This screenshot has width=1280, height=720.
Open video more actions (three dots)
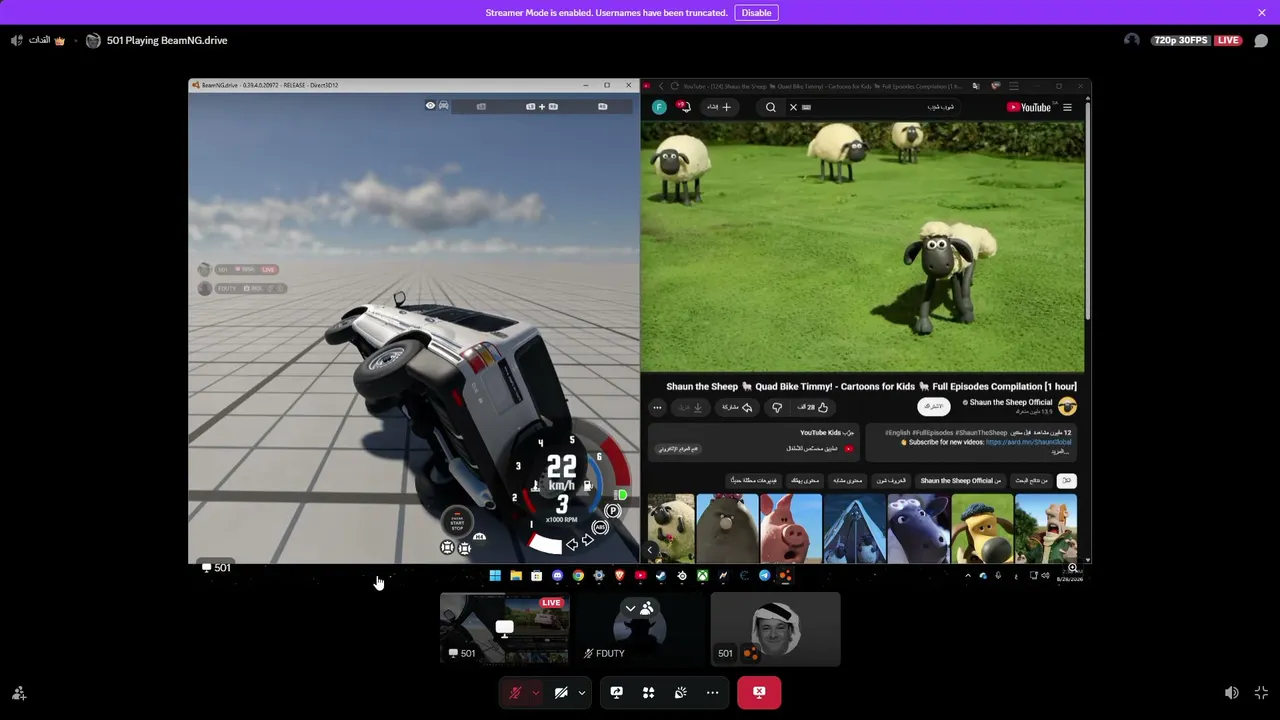pos(657,407)
